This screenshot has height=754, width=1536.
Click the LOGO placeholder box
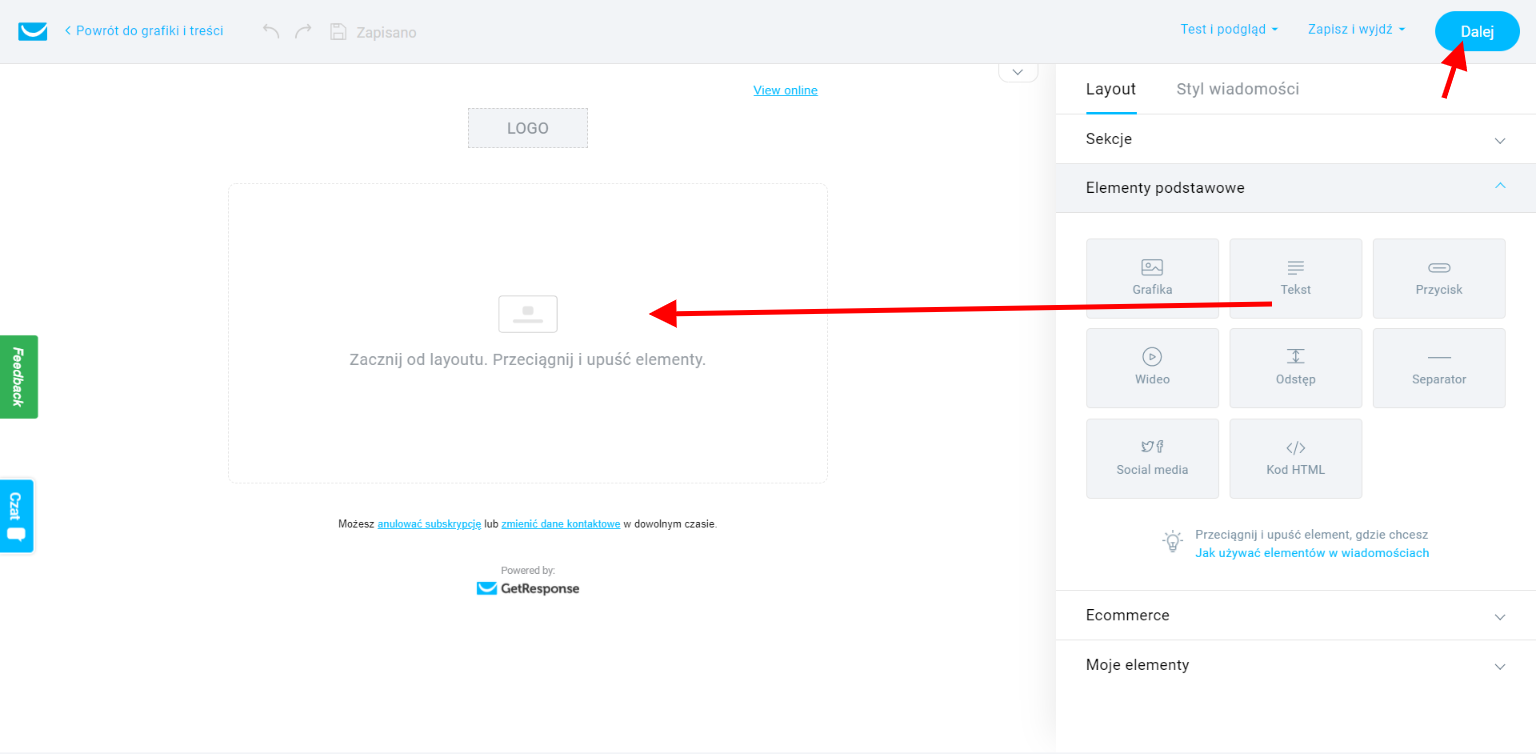527,128
